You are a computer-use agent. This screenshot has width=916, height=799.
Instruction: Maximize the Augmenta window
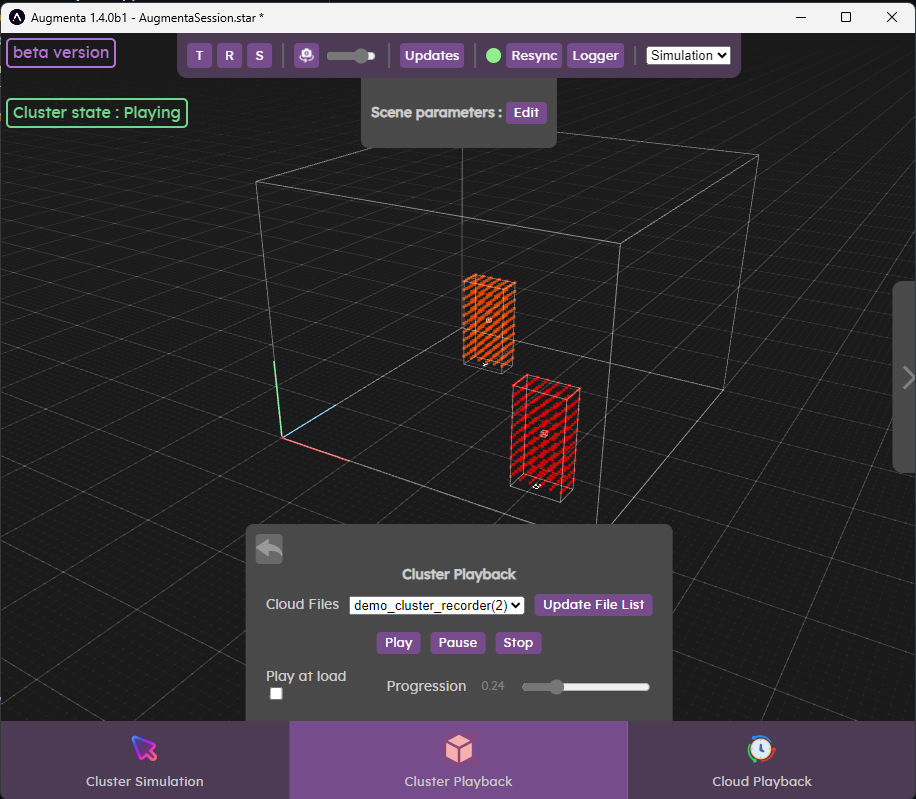[x=846, y=17]
